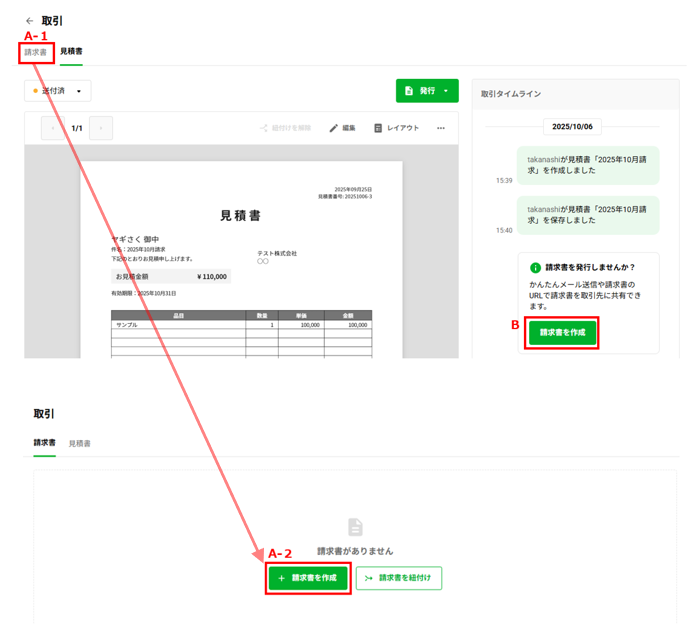Viewport: 692px width, 624px height.
Task: Select the 請求書 tab in the lower screen
Action: [x=45, y=443]
